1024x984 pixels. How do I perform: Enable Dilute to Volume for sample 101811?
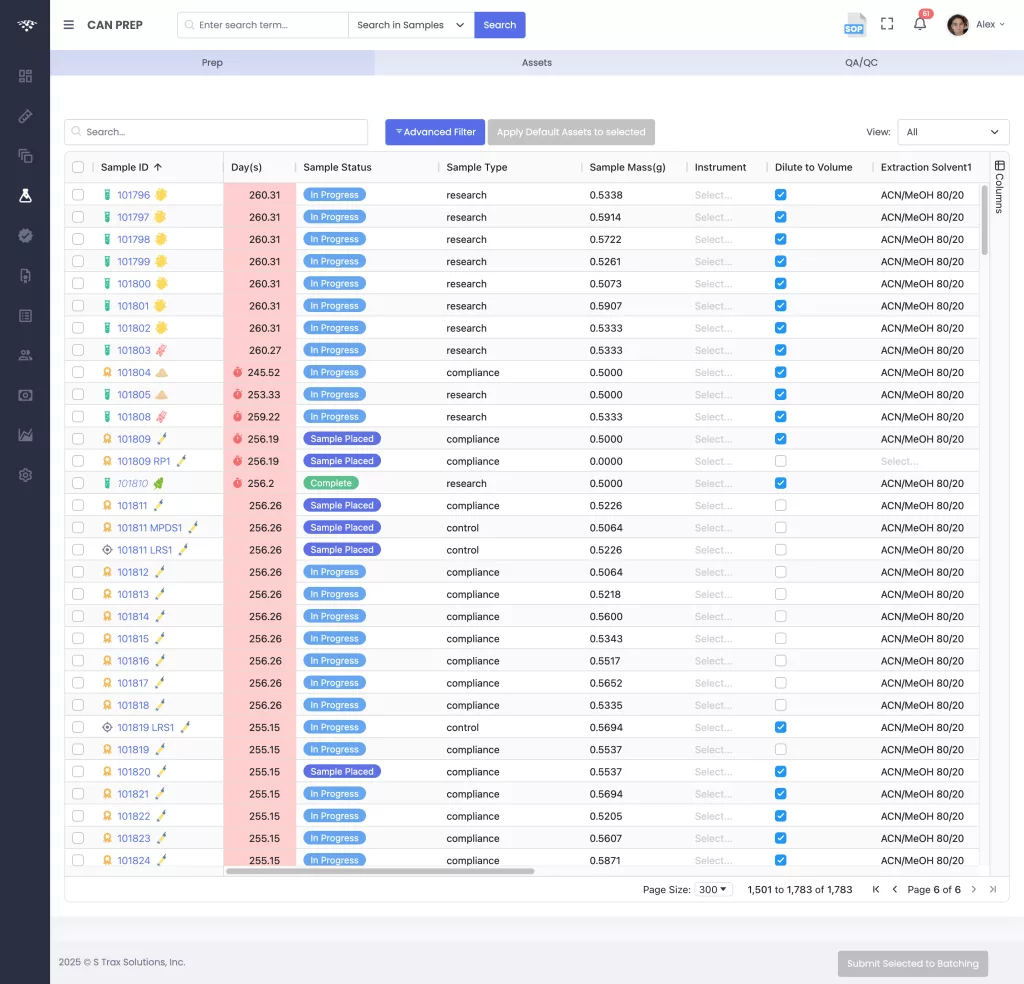[780, 505]
